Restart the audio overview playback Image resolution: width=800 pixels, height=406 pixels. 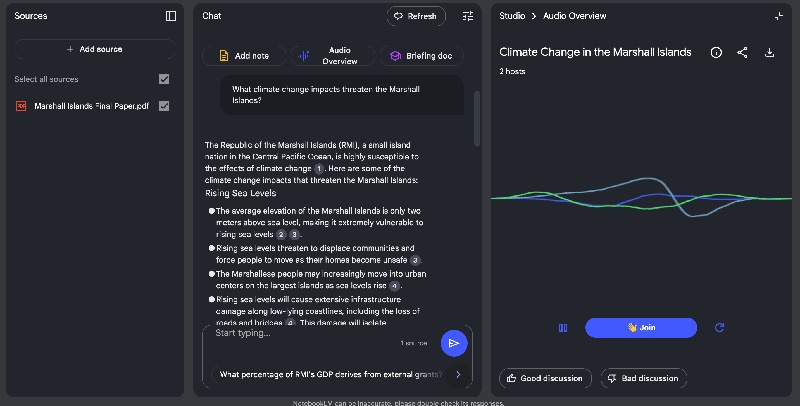[x=719, y=327]
